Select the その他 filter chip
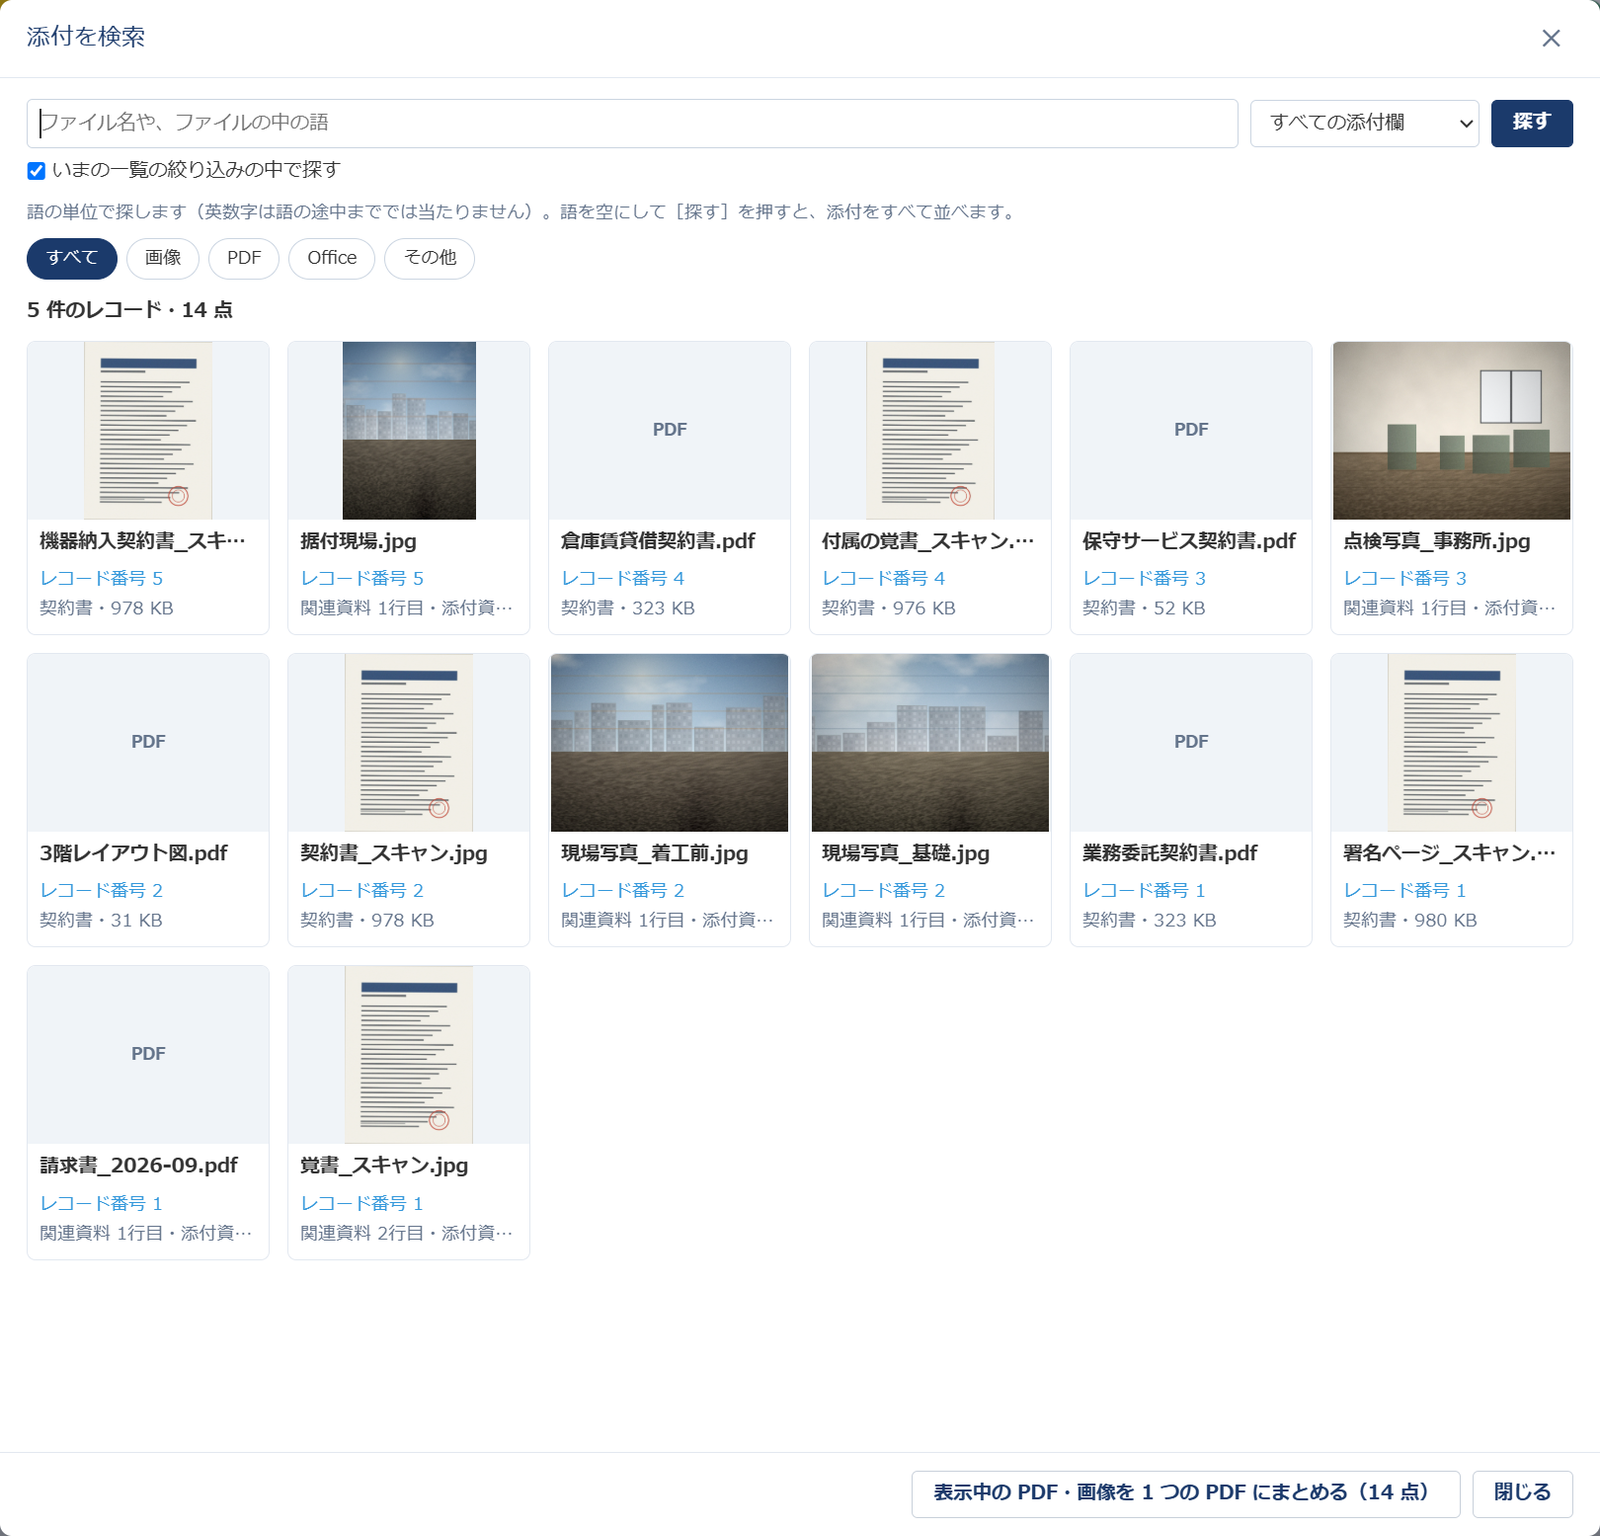This screenshot has height=1536, width=1600. click(x=430, y=258)
